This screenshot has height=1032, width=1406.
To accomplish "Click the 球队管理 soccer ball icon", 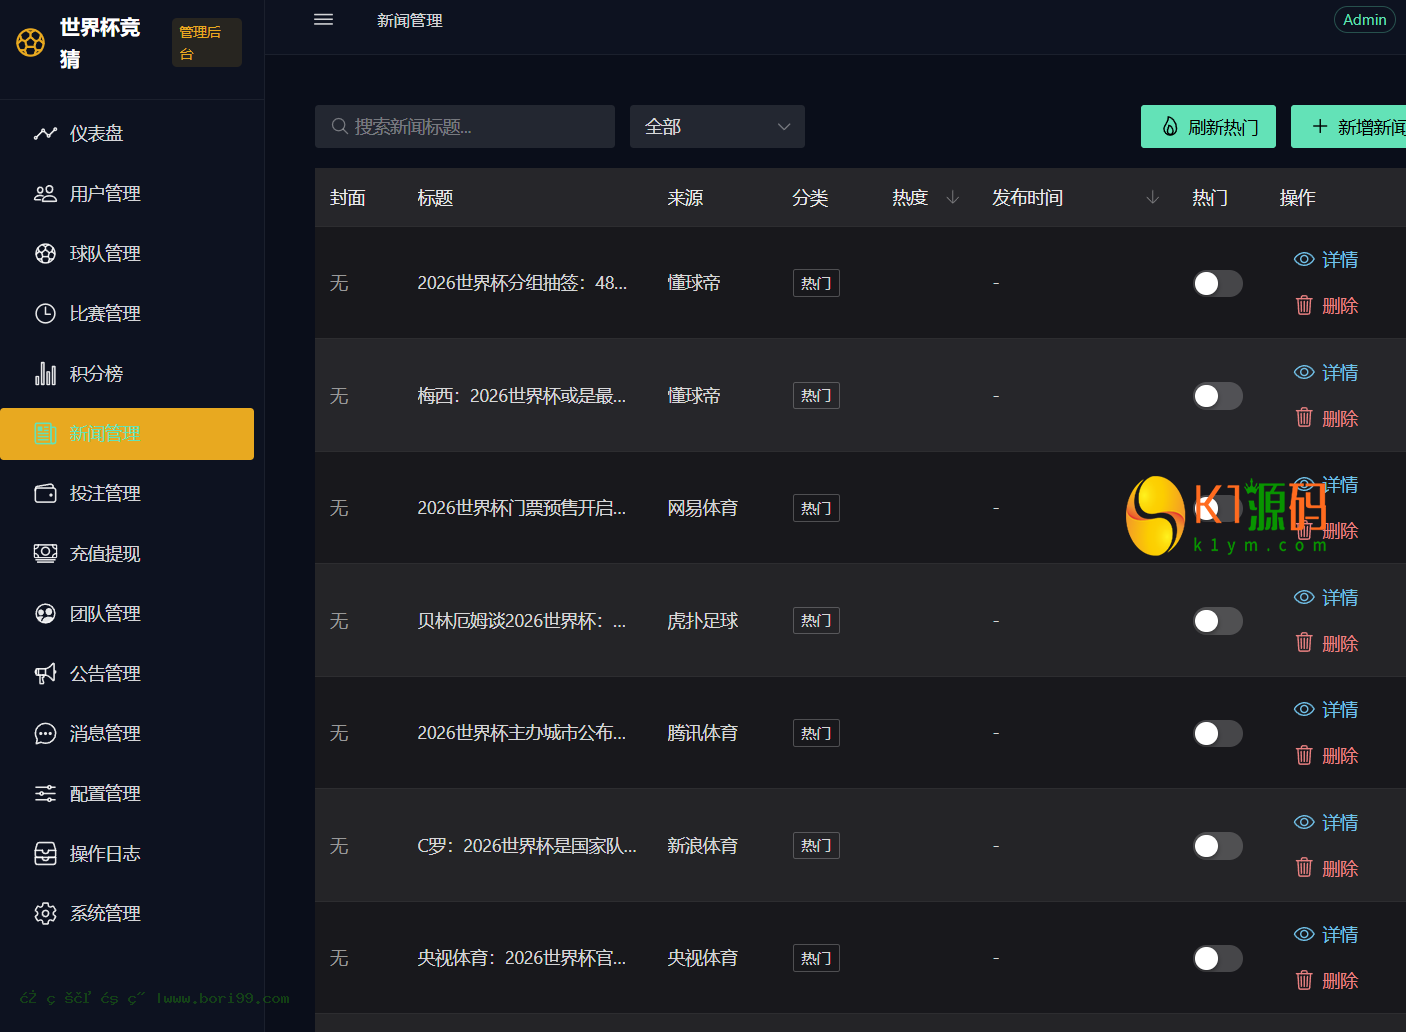I will pos(45,253).
